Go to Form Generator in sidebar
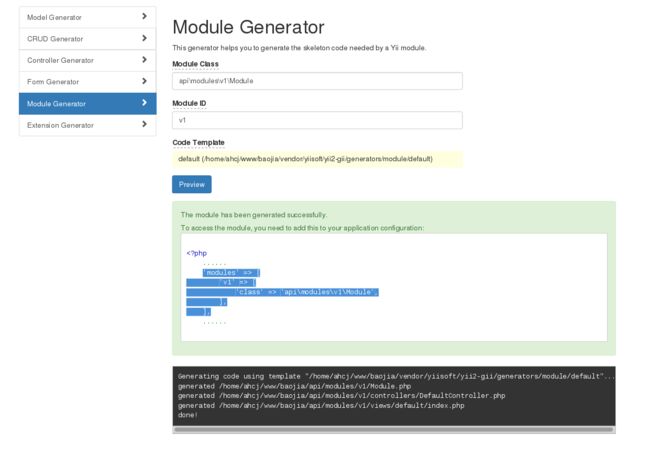The width and height of the screenshot is (650, 456). 87,82
